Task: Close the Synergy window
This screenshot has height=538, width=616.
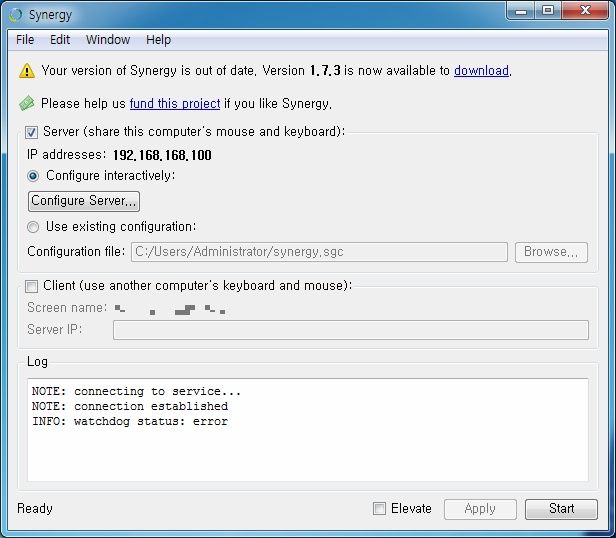Action: [585, 11]
